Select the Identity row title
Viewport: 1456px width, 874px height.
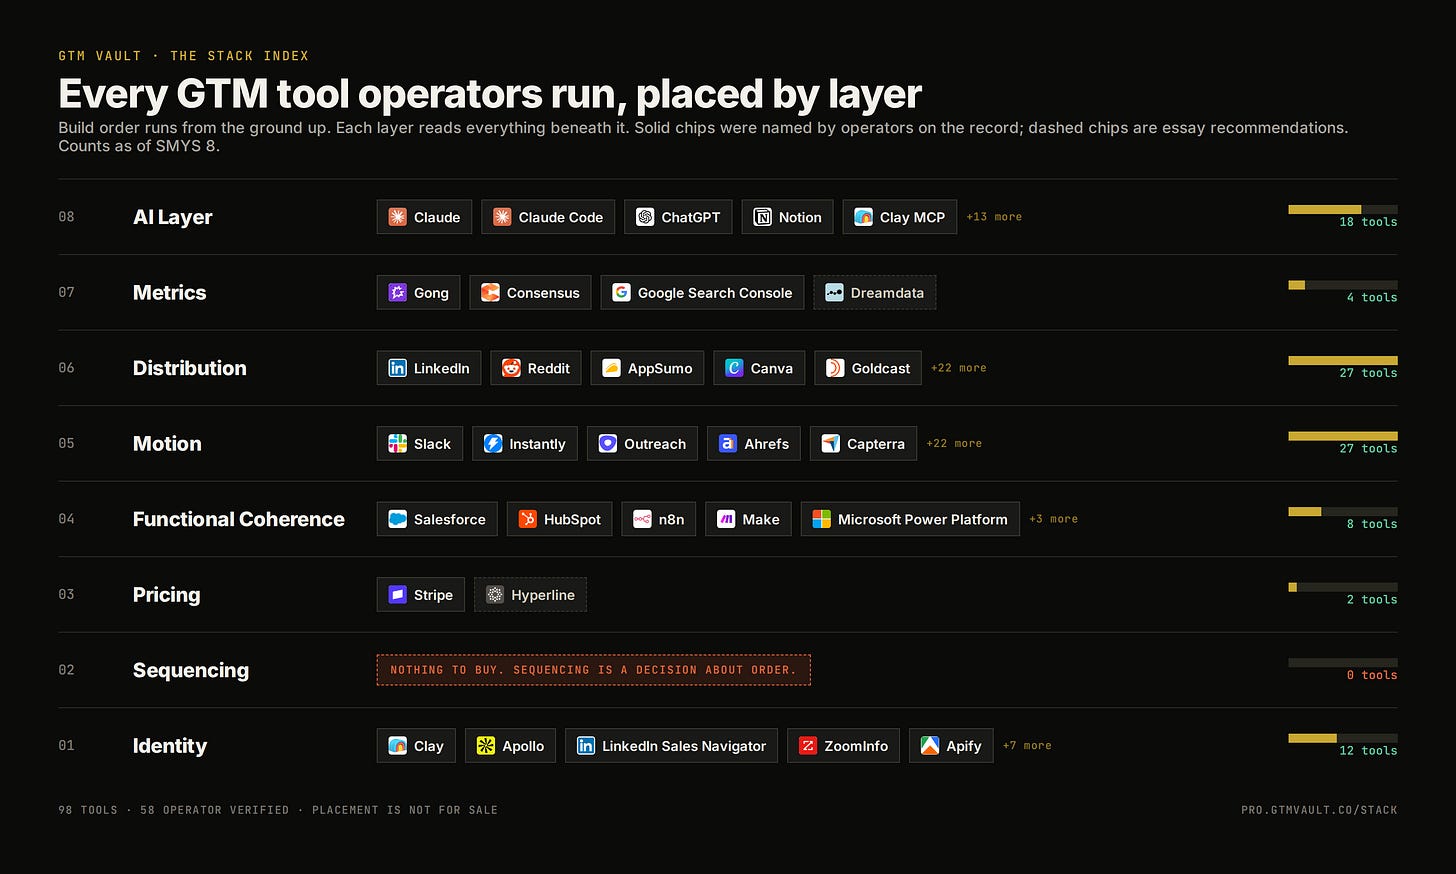tap(169, 746)
